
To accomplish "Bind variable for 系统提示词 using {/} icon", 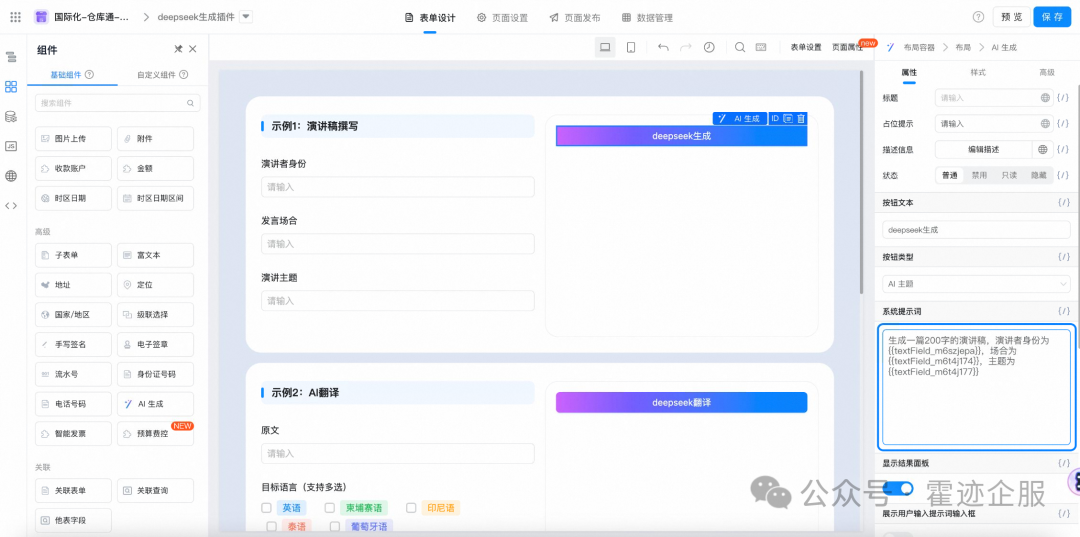I will click(x=1063, y=311).
